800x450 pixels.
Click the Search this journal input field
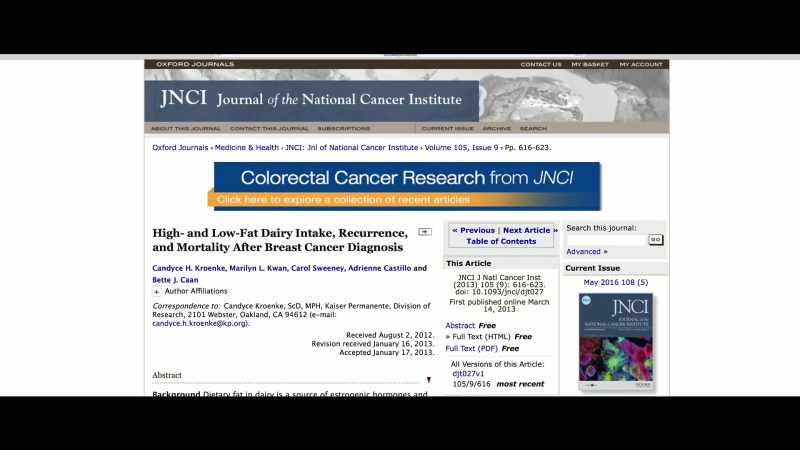click(x=606, y=240)
